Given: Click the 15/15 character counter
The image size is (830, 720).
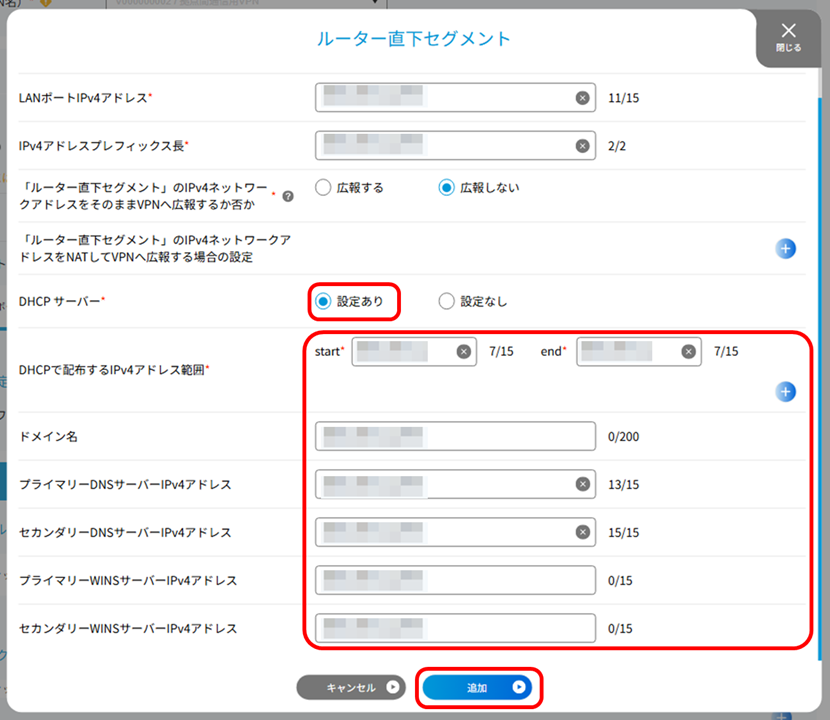Looking at the screenshot, I should click(624, 533).
